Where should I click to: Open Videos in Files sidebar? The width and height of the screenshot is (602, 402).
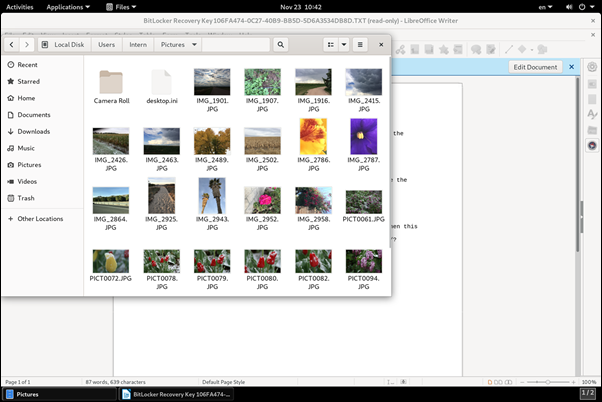[42, 181]
